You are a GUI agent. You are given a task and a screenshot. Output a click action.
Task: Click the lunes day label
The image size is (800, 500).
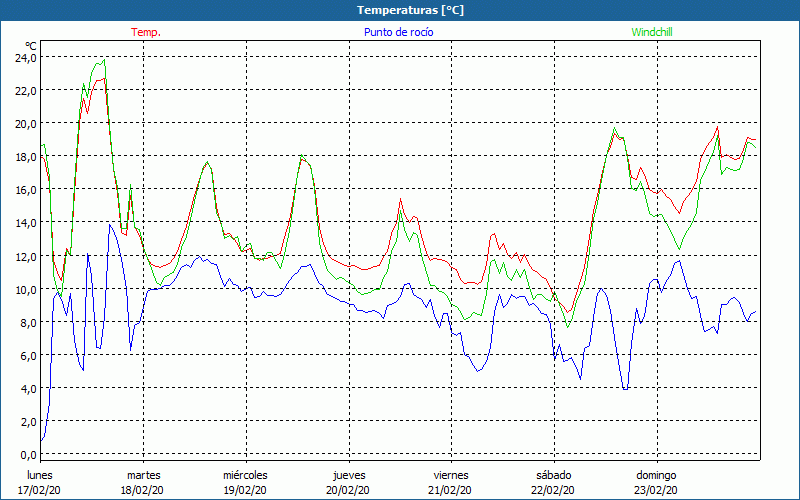40,475
